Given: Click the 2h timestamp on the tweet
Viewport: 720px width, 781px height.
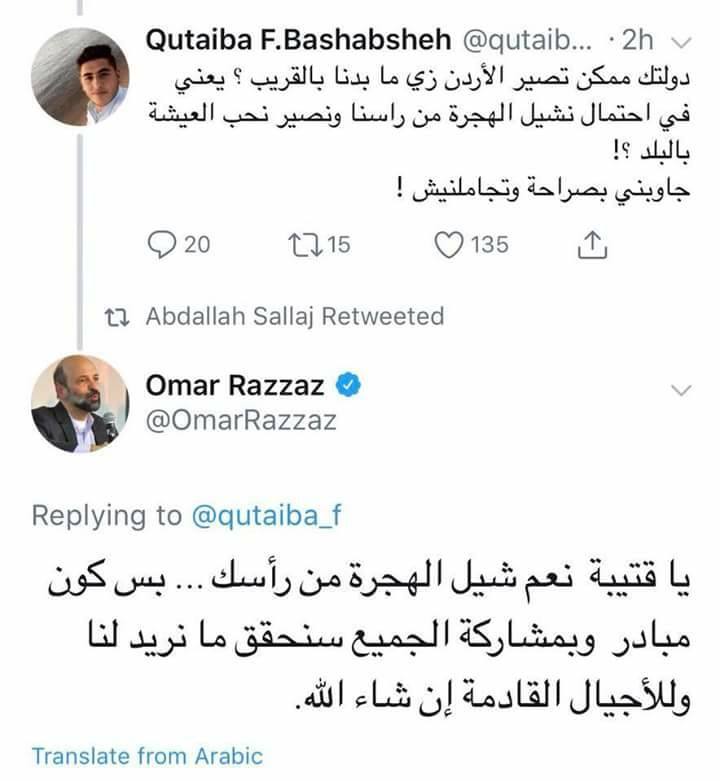Looking at the screenshot, I should pos(635,41).
